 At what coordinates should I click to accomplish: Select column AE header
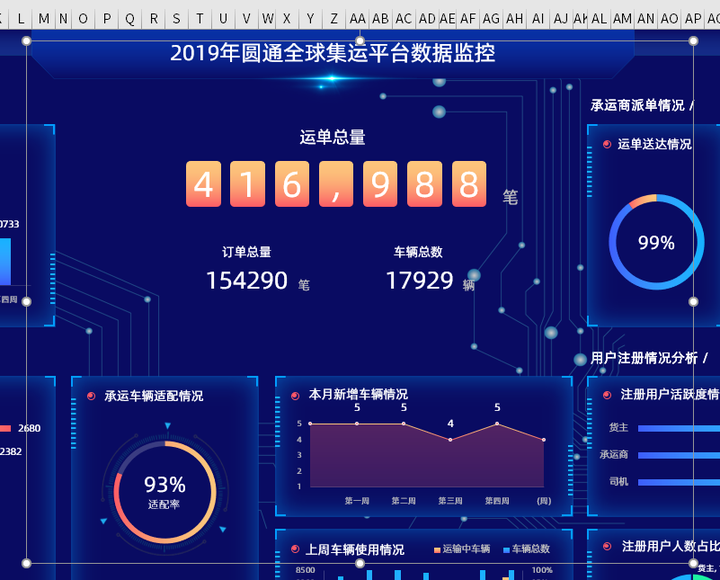447,19
